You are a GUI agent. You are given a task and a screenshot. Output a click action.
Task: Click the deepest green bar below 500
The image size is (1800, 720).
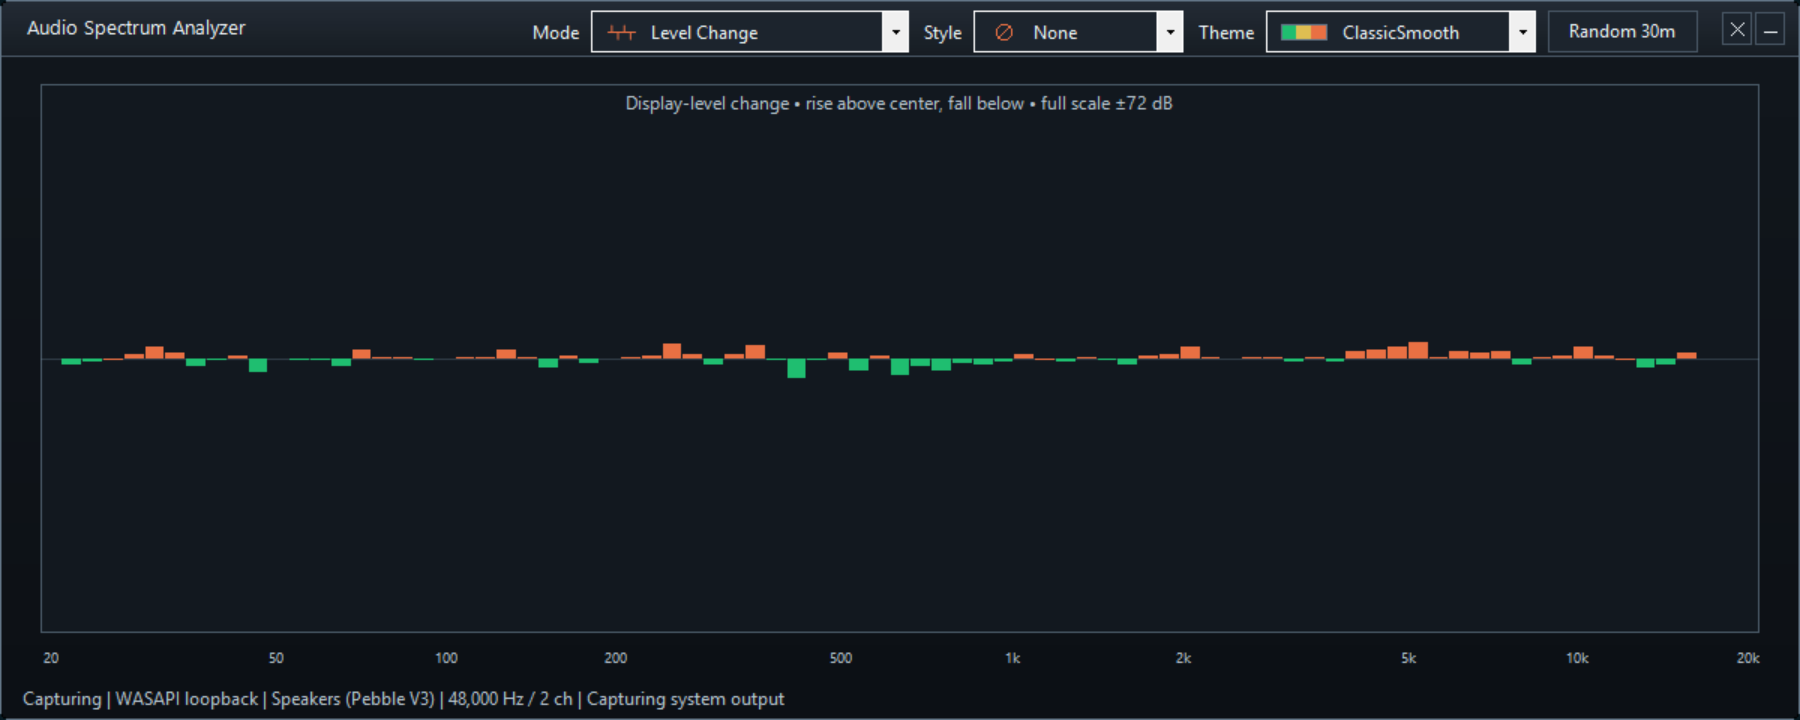[796, 368]
